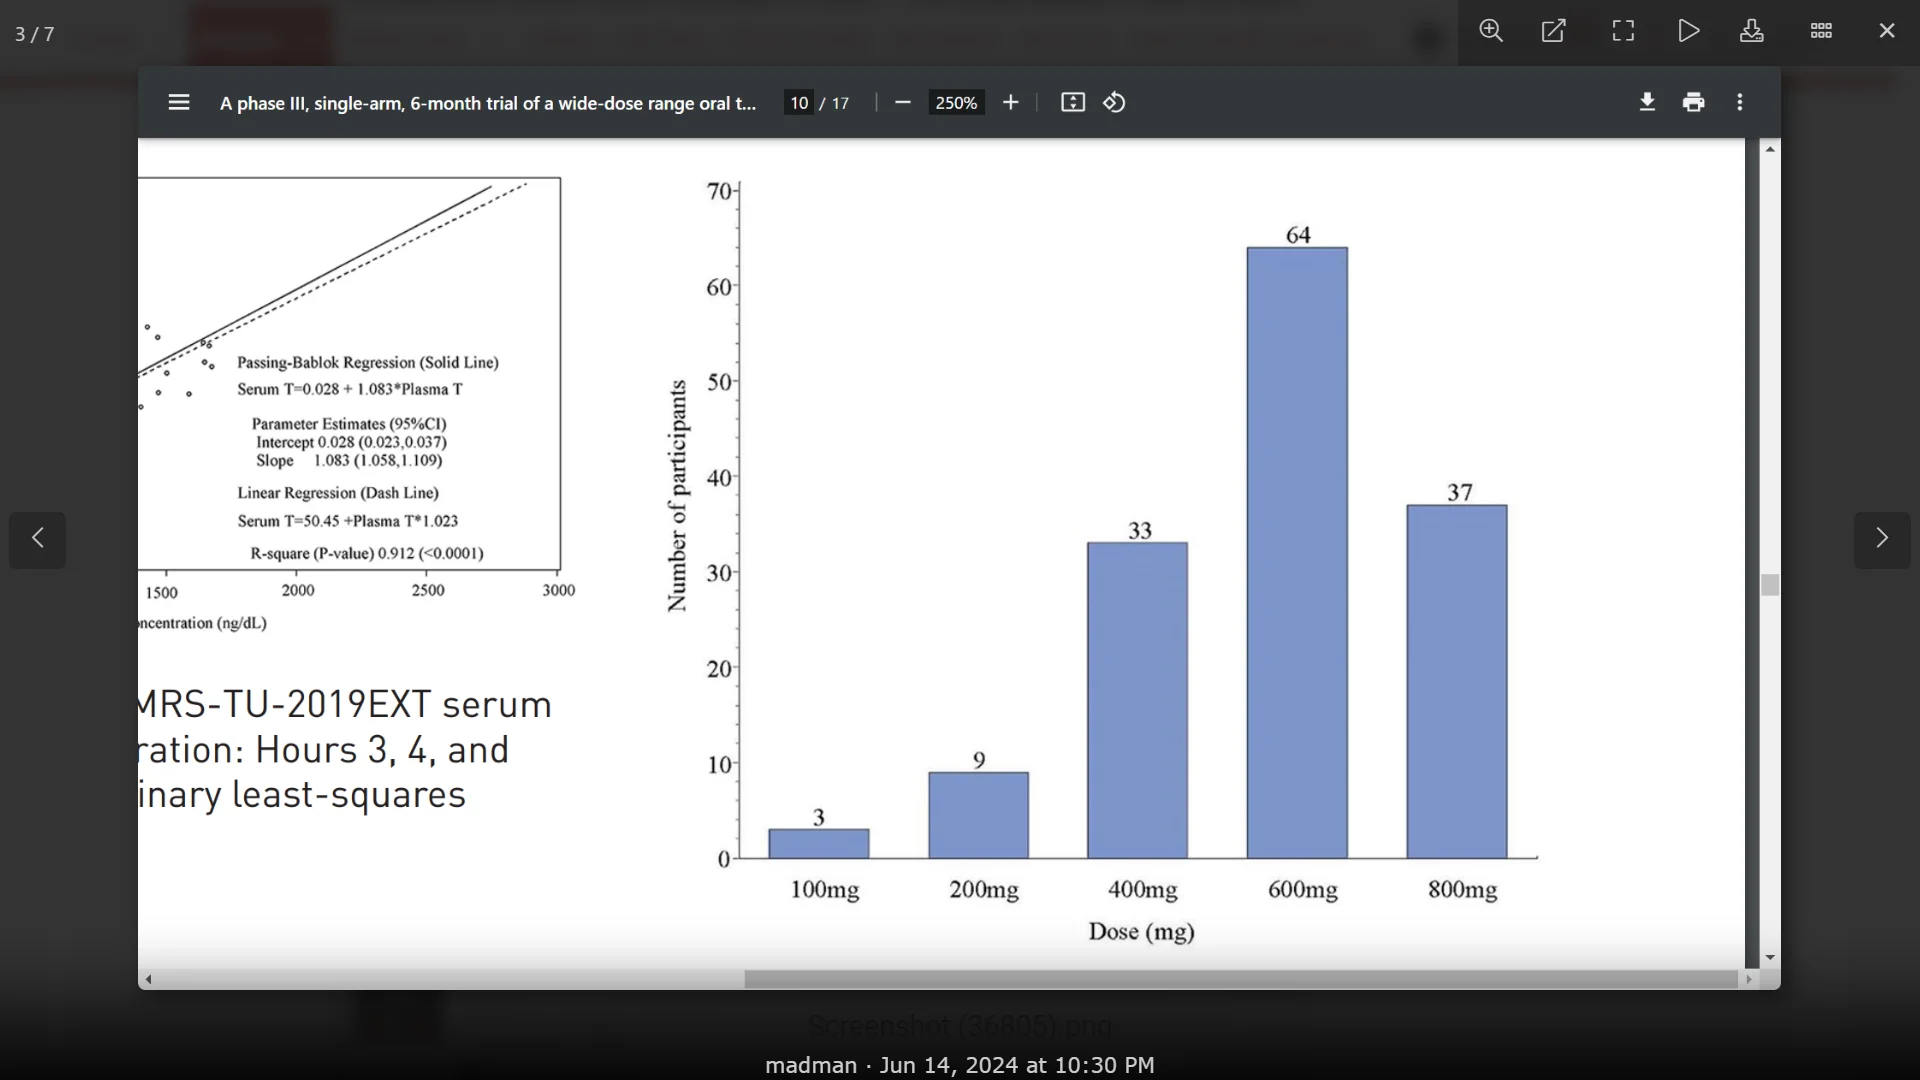
Task: Click the horizontal scrollbar thumb
Action: [1240, 980]
